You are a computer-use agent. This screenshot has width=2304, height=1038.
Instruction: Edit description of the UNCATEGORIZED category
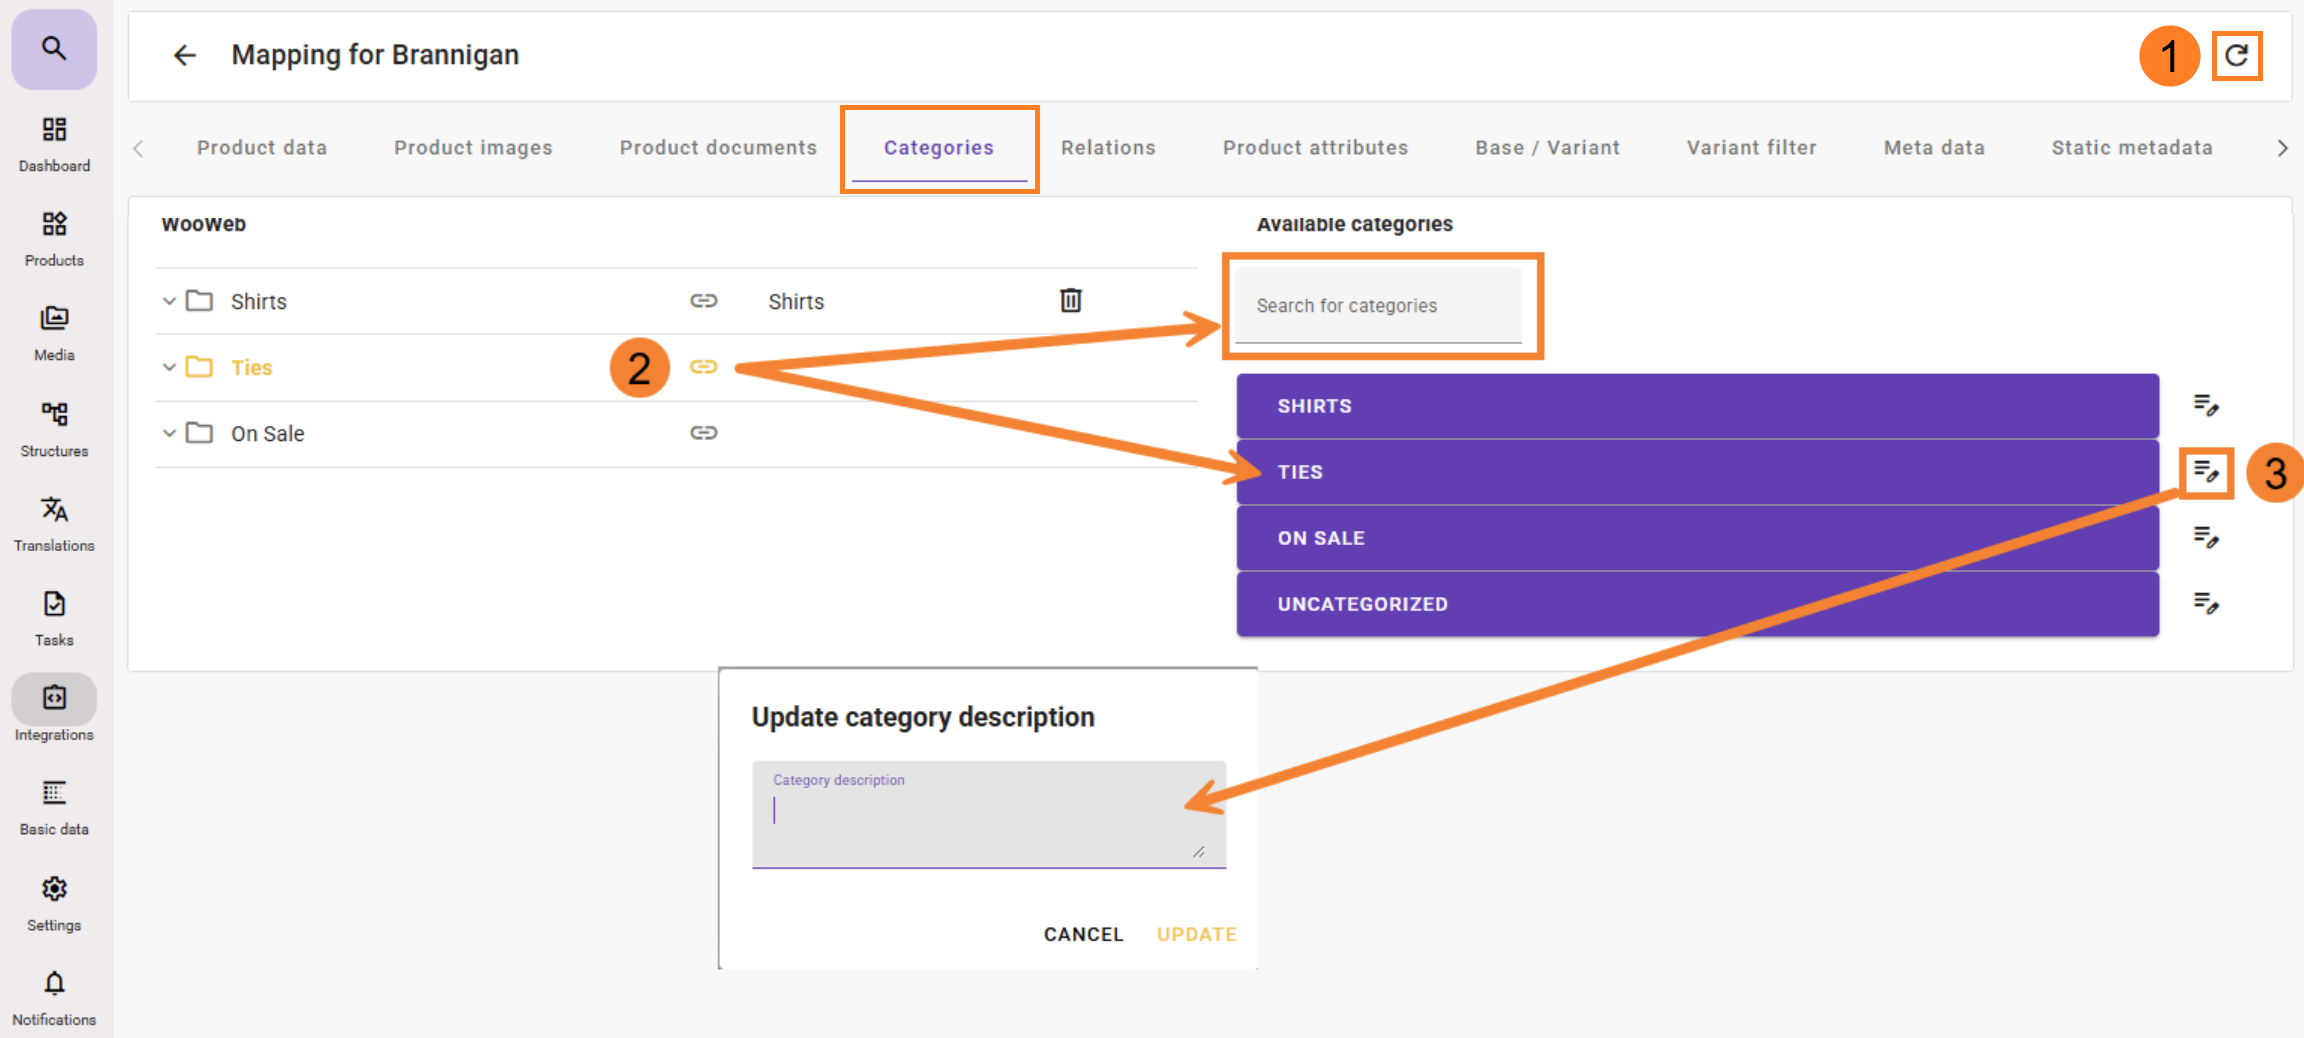[2206, 603]
